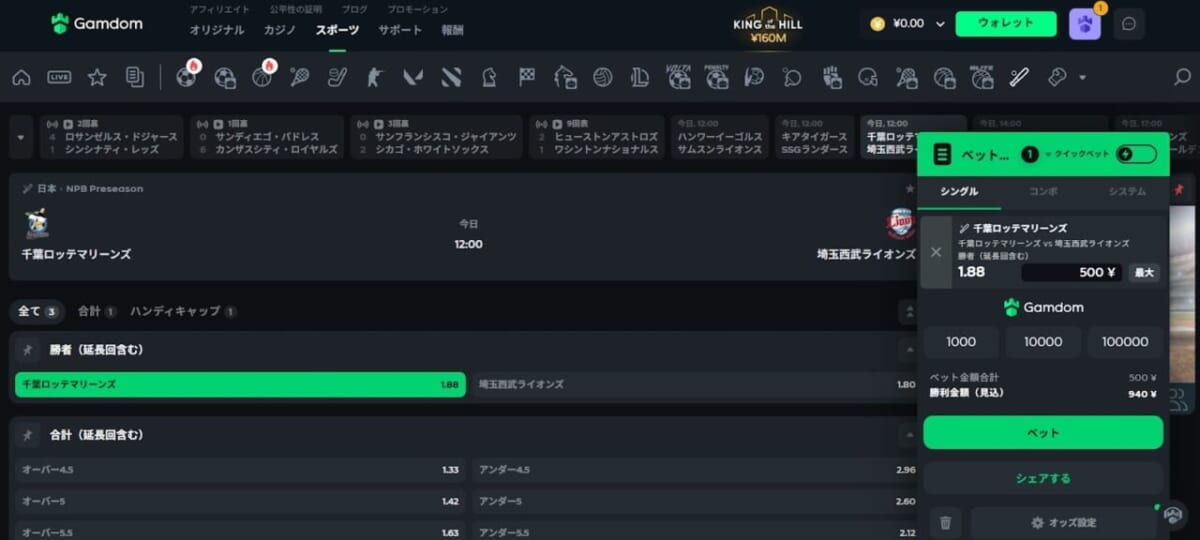Edit the 500 ¥ stake field
This screenshot has width=1200, height=540.
click(x=1072, y=272)
